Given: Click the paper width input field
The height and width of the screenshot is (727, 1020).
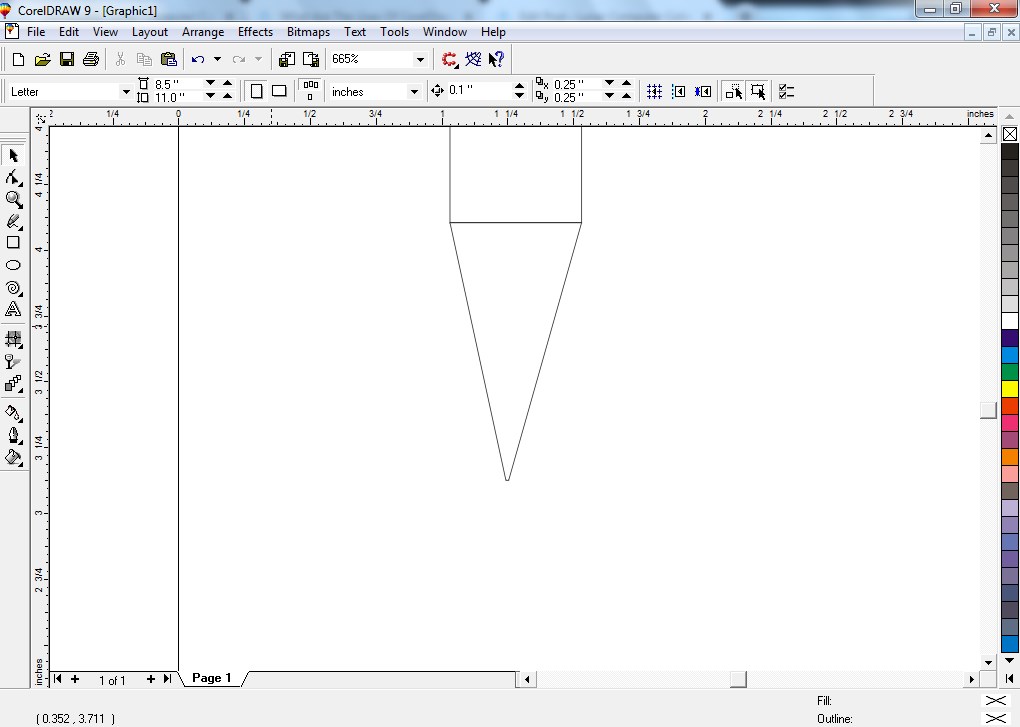Looking at the screenshot, I should tap(178, 84).
